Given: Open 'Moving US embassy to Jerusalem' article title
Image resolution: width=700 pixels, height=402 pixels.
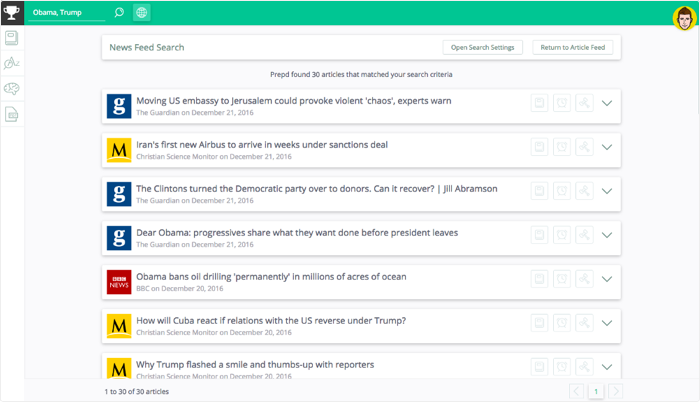Looking at the screenshot, I should [294, 101].
